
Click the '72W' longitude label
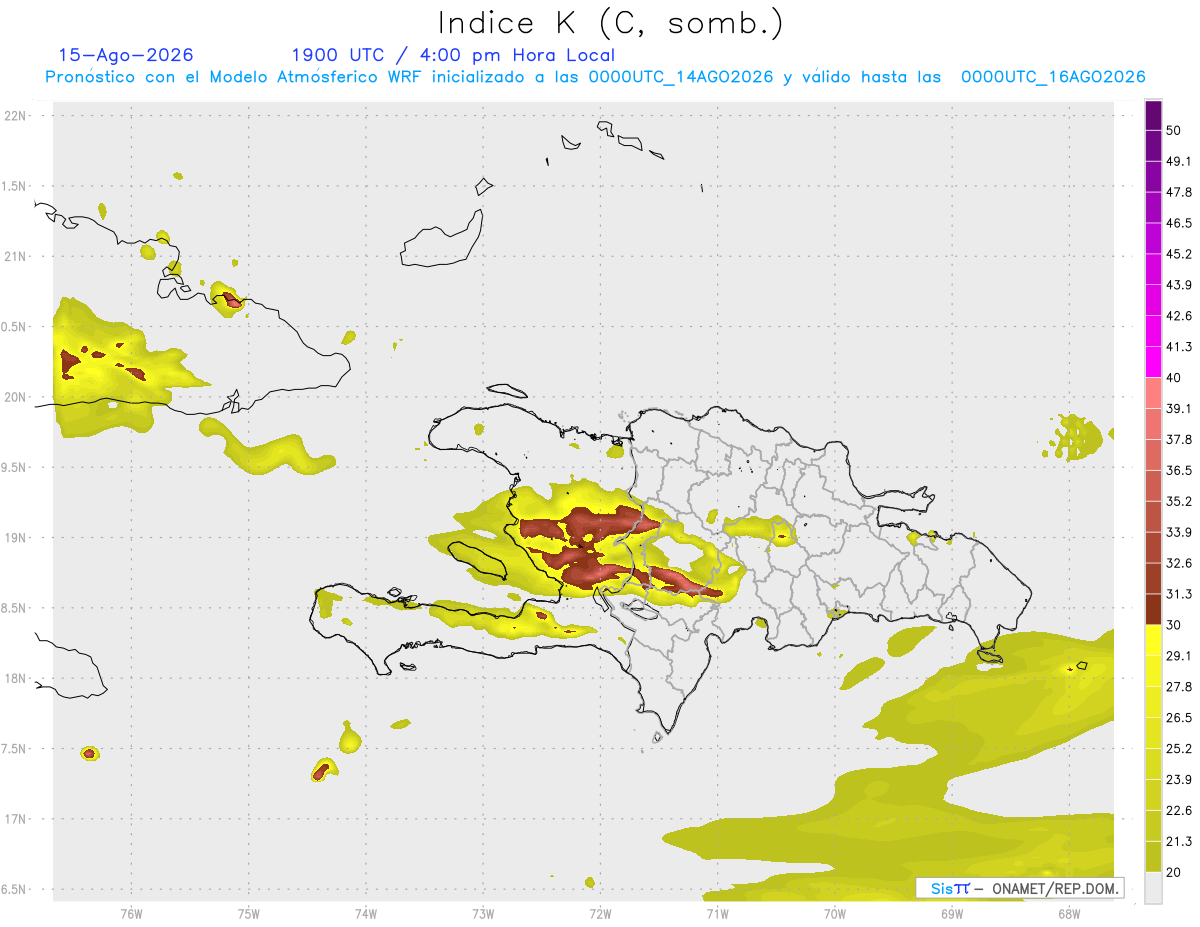pos(600,913)
